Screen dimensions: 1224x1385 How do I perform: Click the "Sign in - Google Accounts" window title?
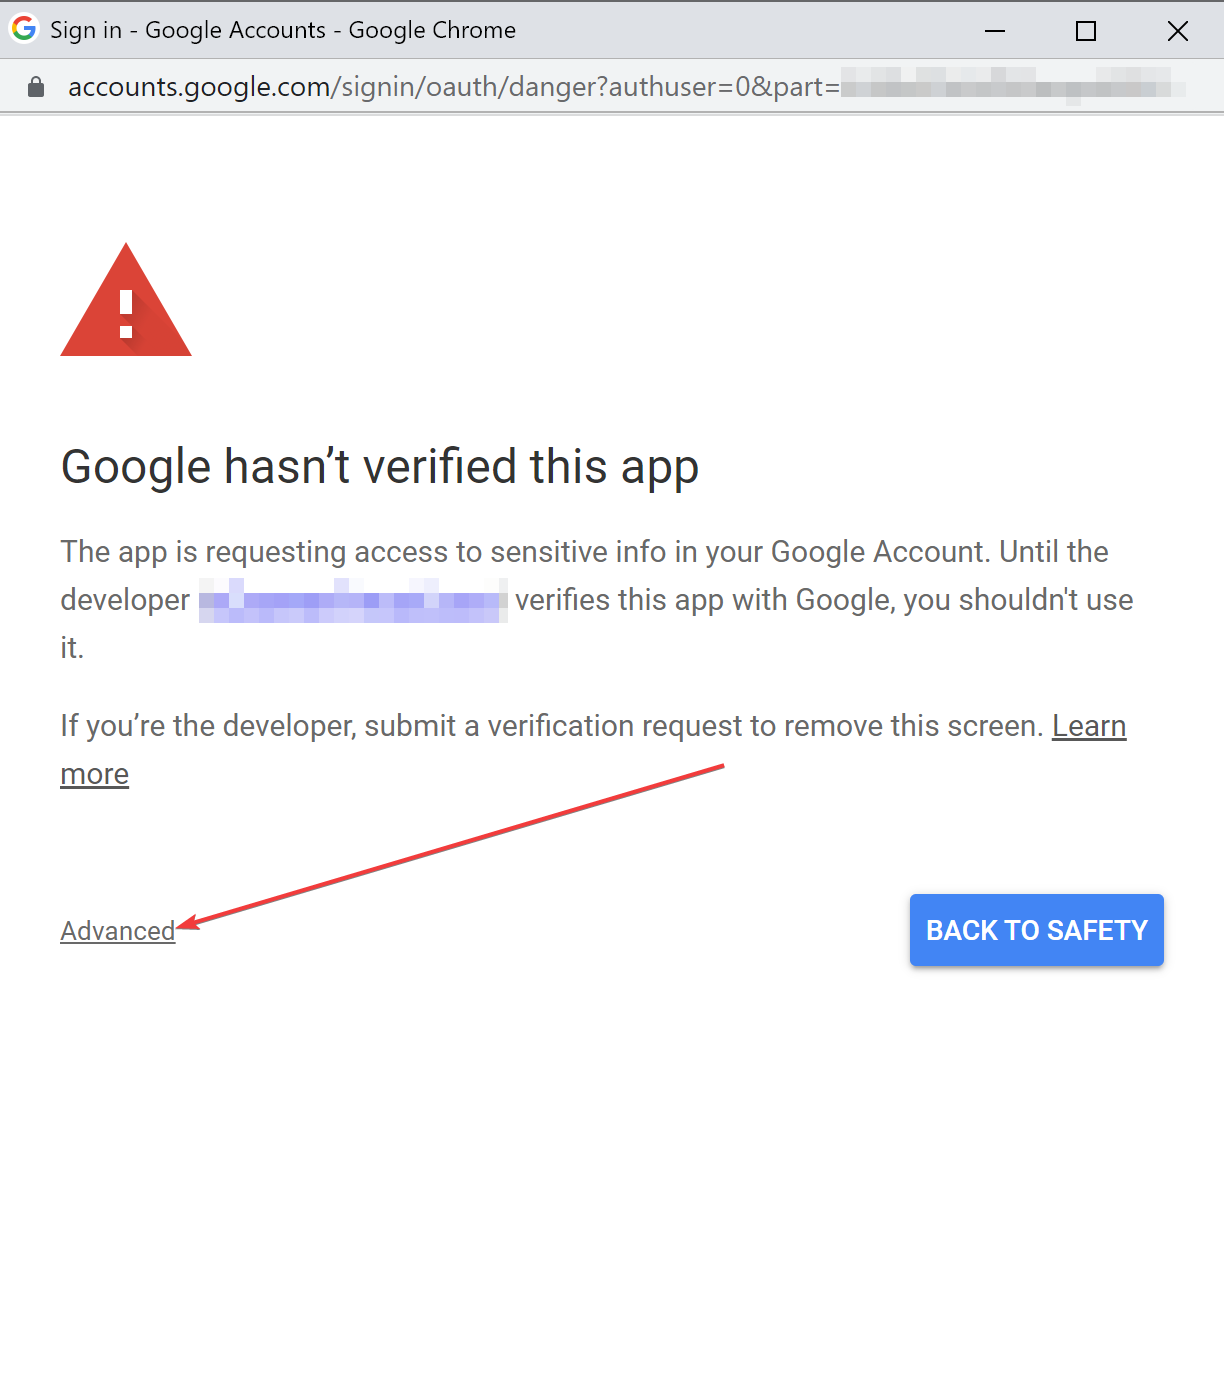[x=188, y=30]
